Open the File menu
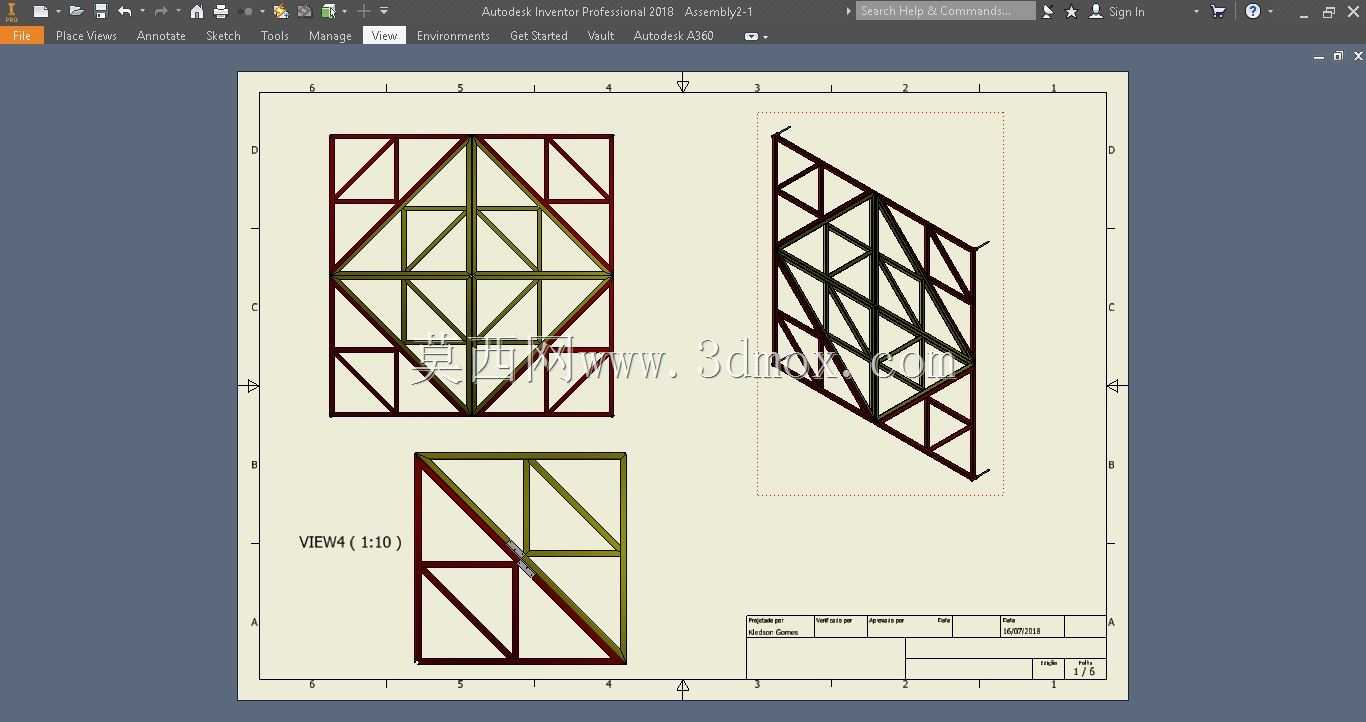The height and width of the screenshot is (722, 1366). 22,36
